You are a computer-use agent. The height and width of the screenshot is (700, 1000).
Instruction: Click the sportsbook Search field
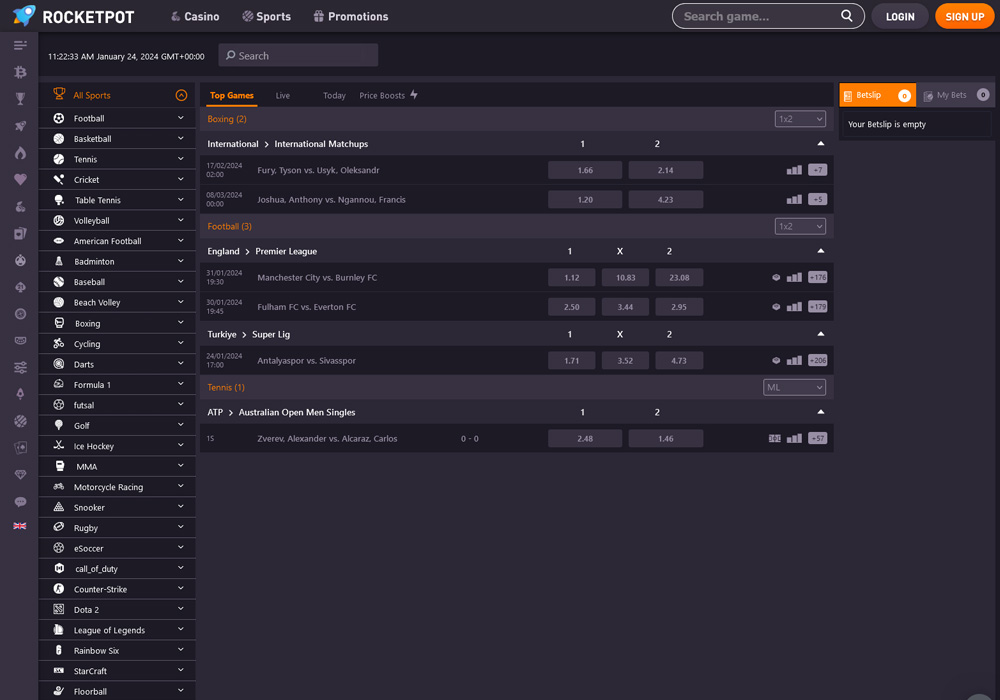point(298,55)
